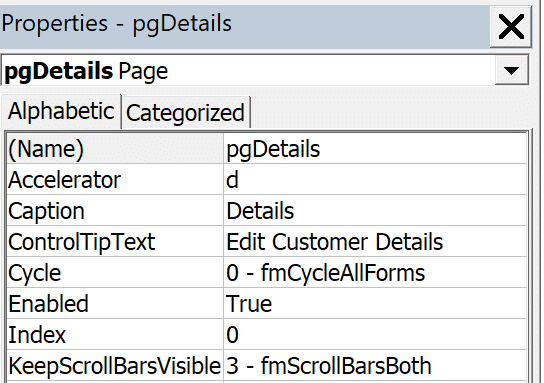Select the Index property label

(115, 334)
